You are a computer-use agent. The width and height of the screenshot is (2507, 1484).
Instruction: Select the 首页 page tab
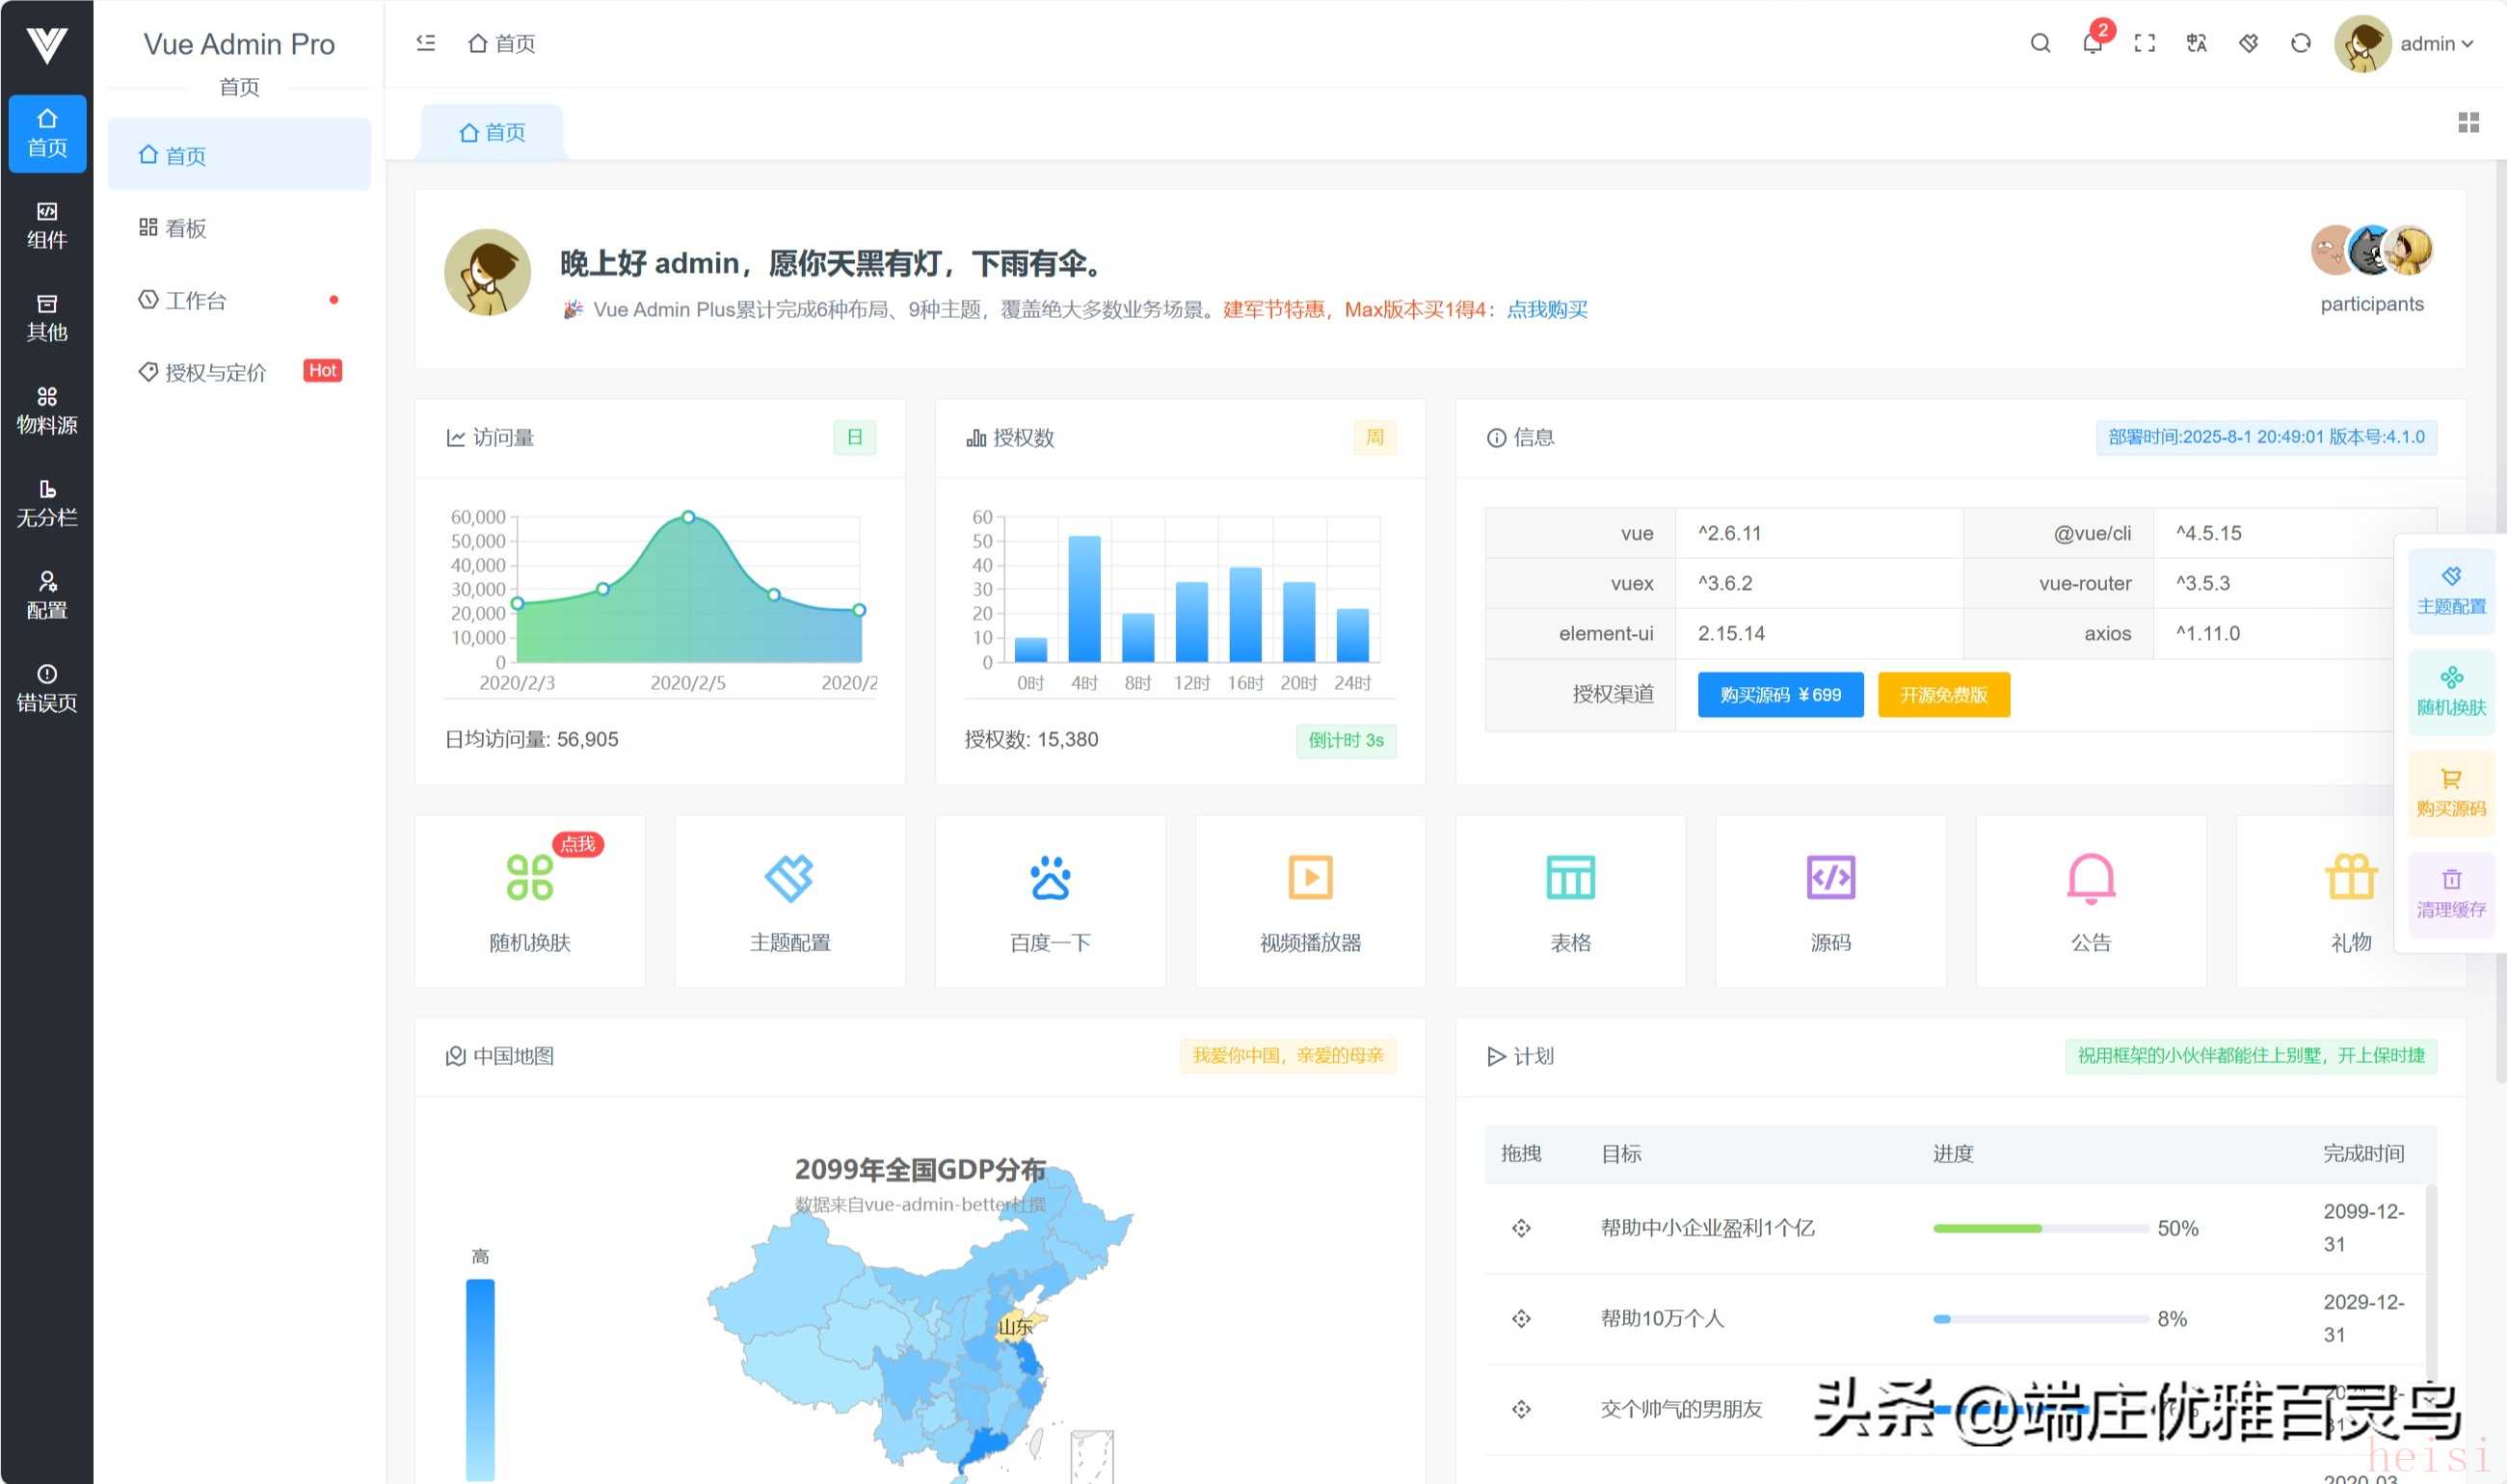pos(492,132)
